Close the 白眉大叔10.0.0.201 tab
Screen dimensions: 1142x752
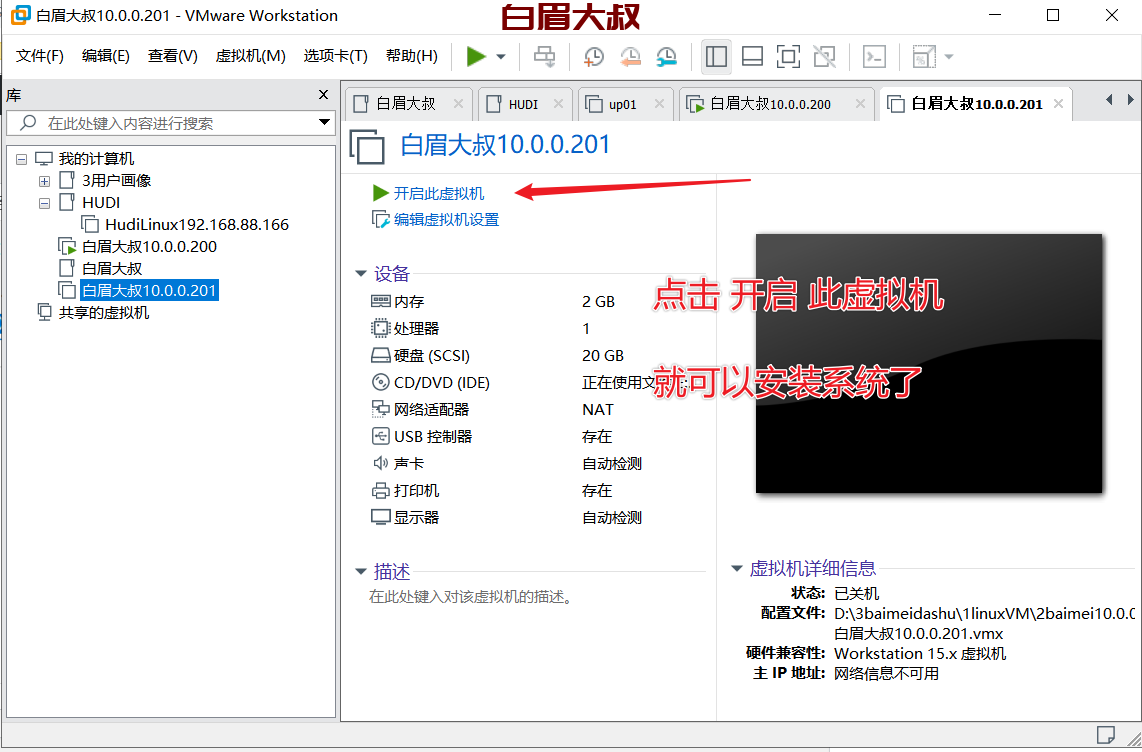coord(1058,104)
